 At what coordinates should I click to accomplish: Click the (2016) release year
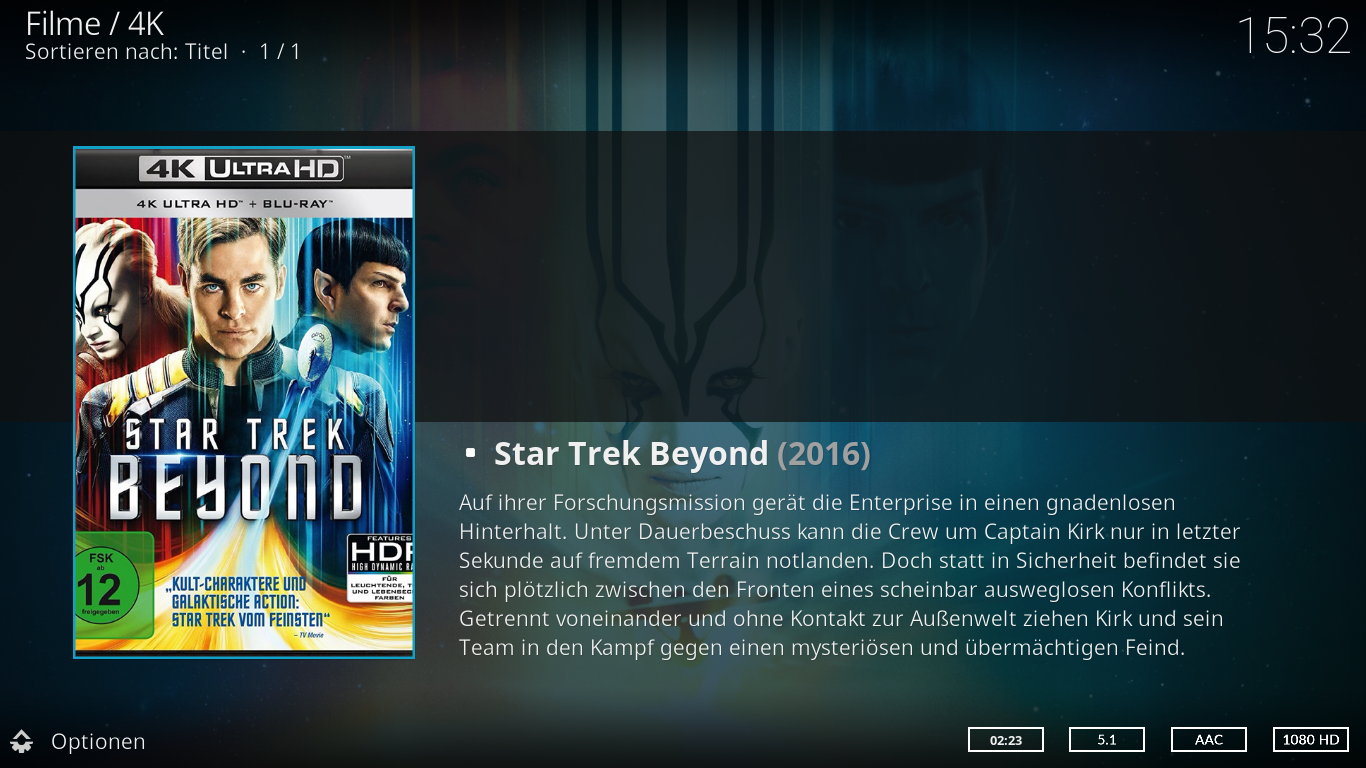click(824, 454)
